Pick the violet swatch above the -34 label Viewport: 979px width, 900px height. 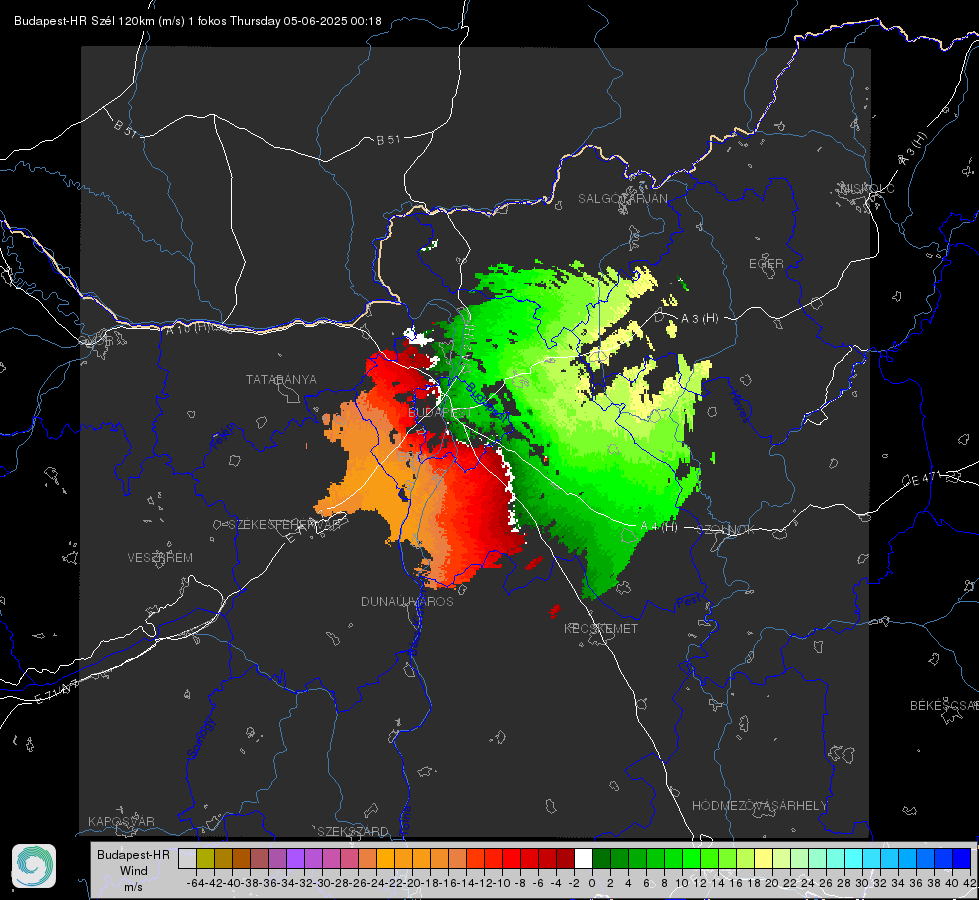[x=295, y=858]
